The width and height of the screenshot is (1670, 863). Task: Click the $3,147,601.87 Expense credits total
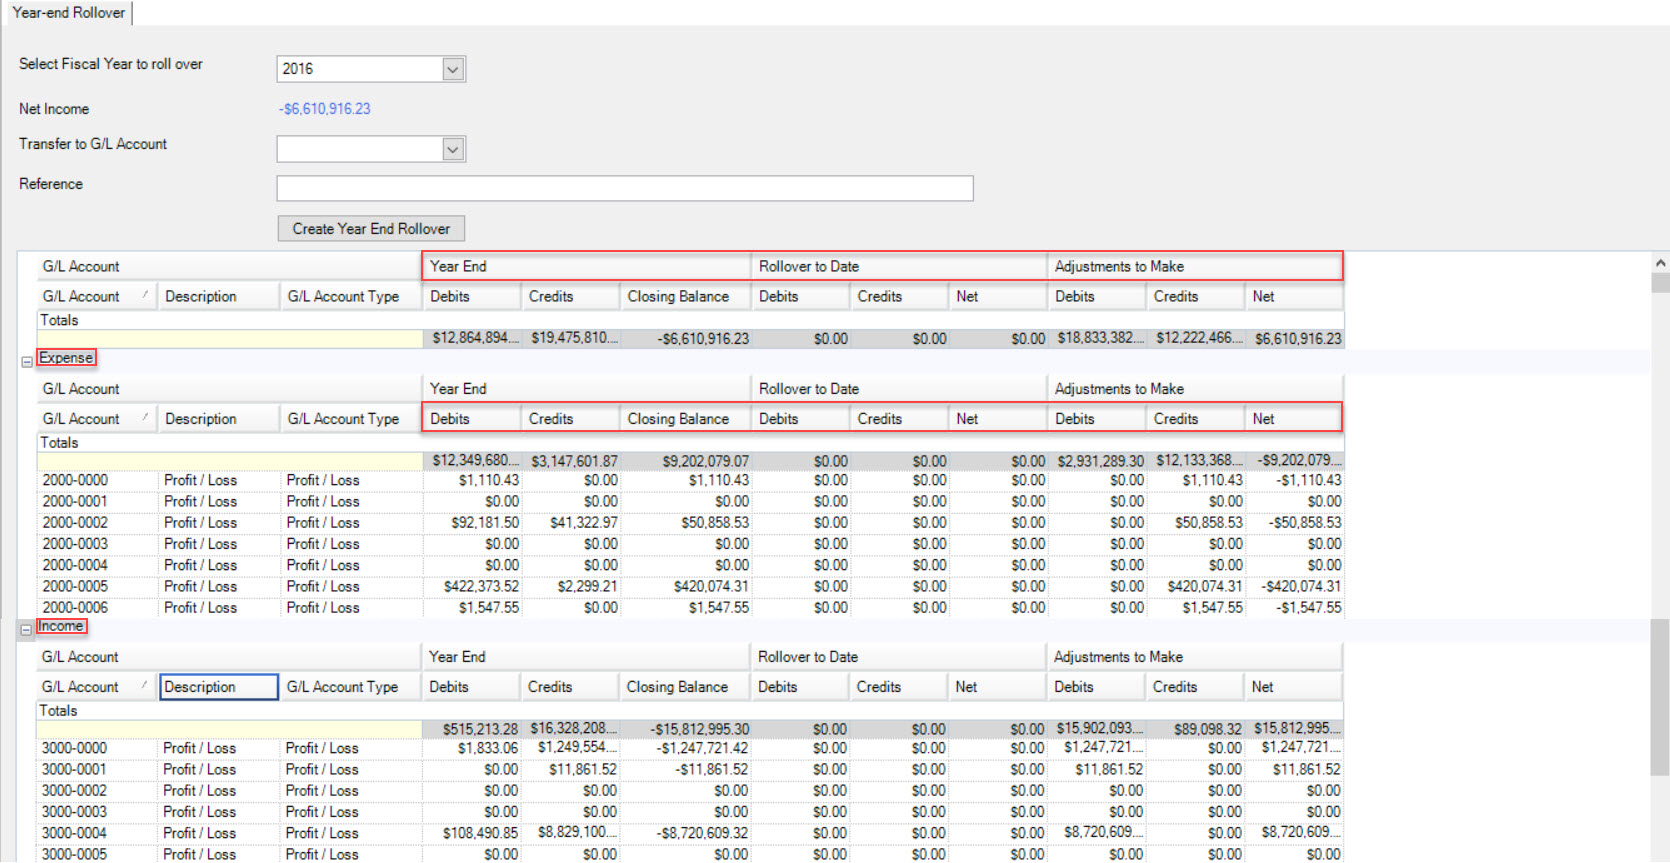coord(571,461)
